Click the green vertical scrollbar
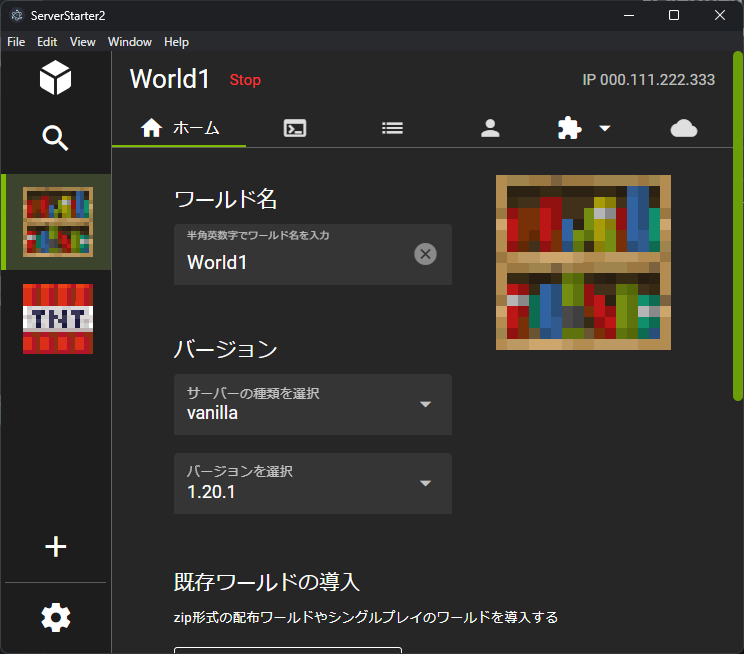Viewport: 744px width, 654px height. [x=738, y=226]
